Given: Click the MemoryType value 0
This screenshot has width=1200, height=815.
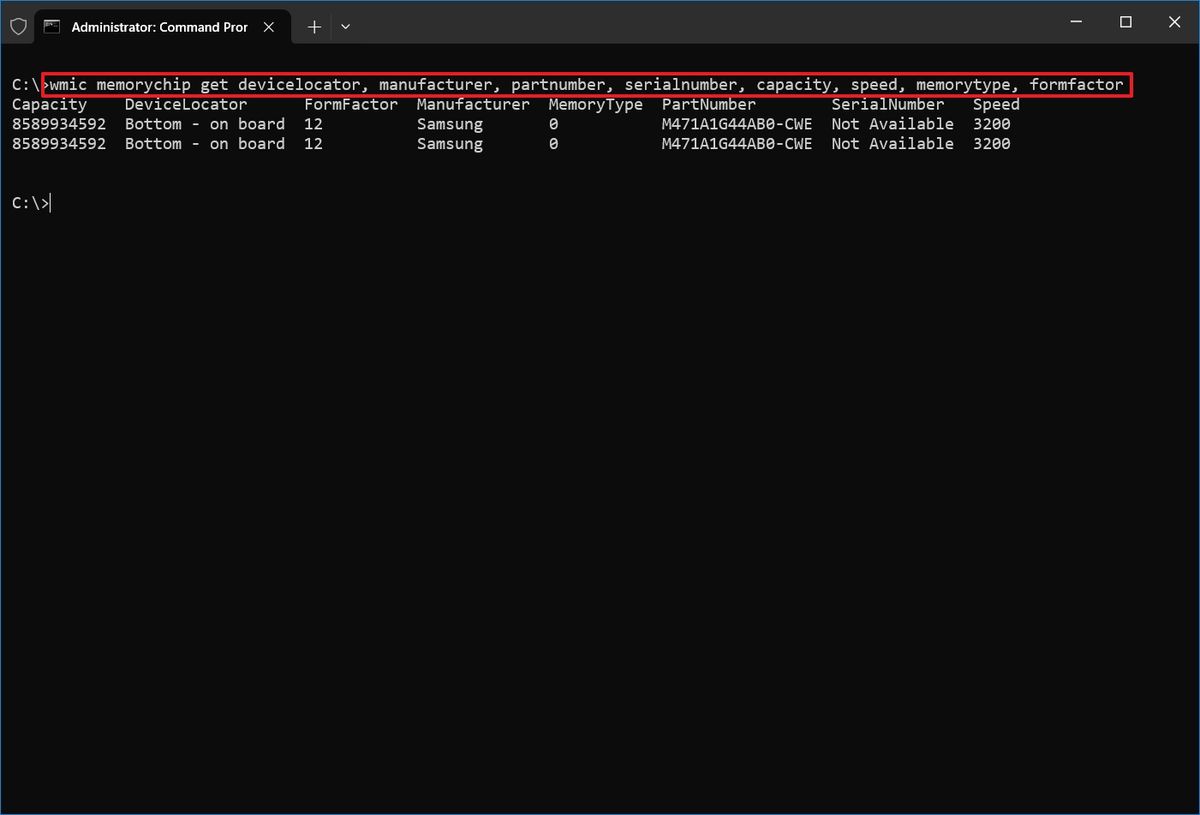Looking at the screenshot, I should [x=552, y=123].
